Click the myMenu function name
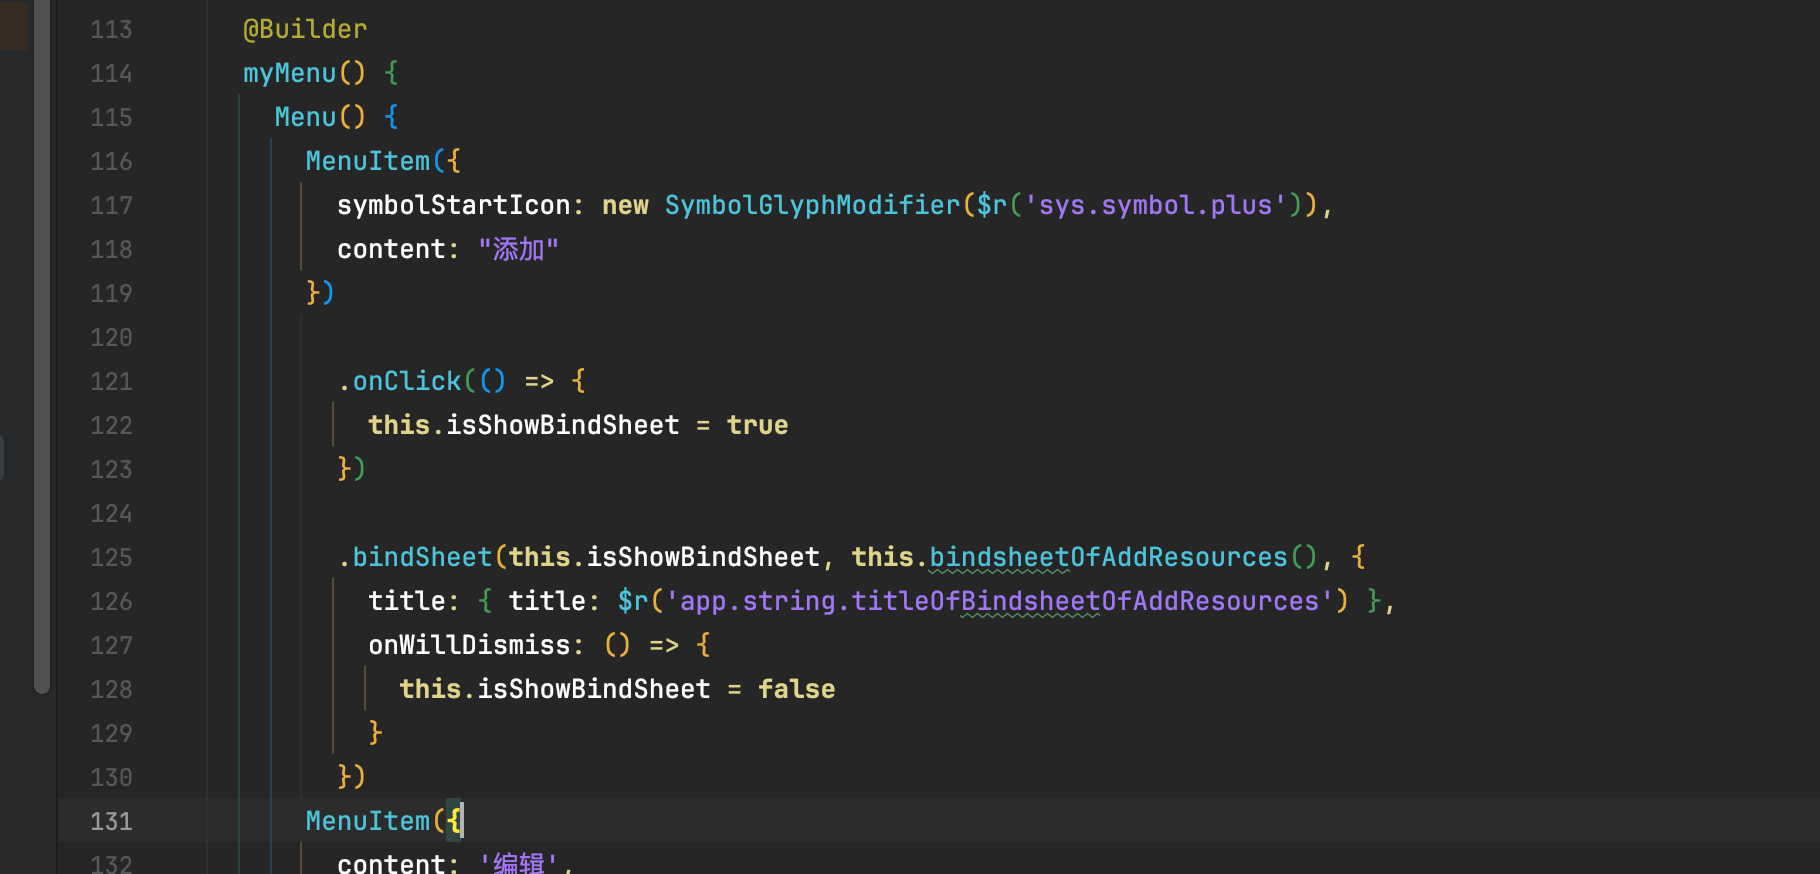This screenshot has width=1820, height=874. point(290,74)
